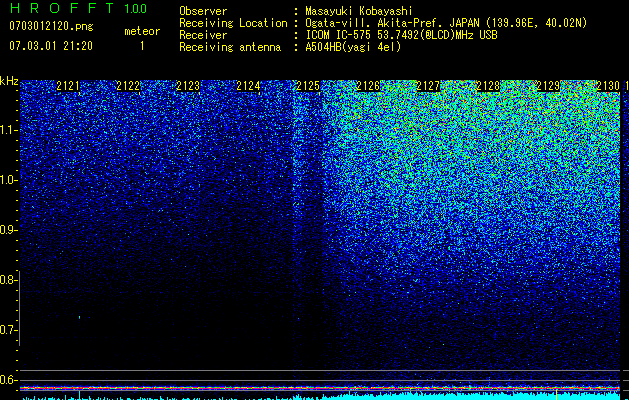Click the 2123 time marker
The image size is (629, 400).
pyautogui.click(x=188, y=86)
